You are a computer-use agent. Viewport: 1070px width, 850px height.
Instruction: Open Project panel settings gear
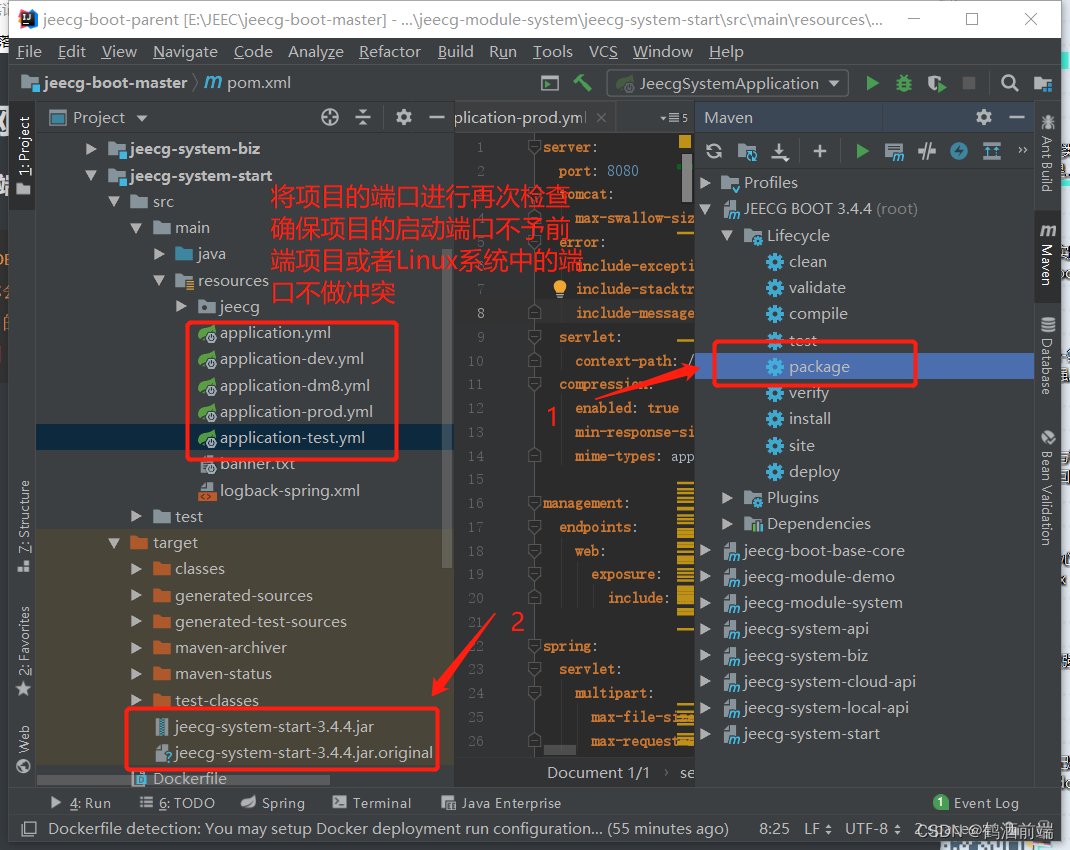(x=404, y=117)
